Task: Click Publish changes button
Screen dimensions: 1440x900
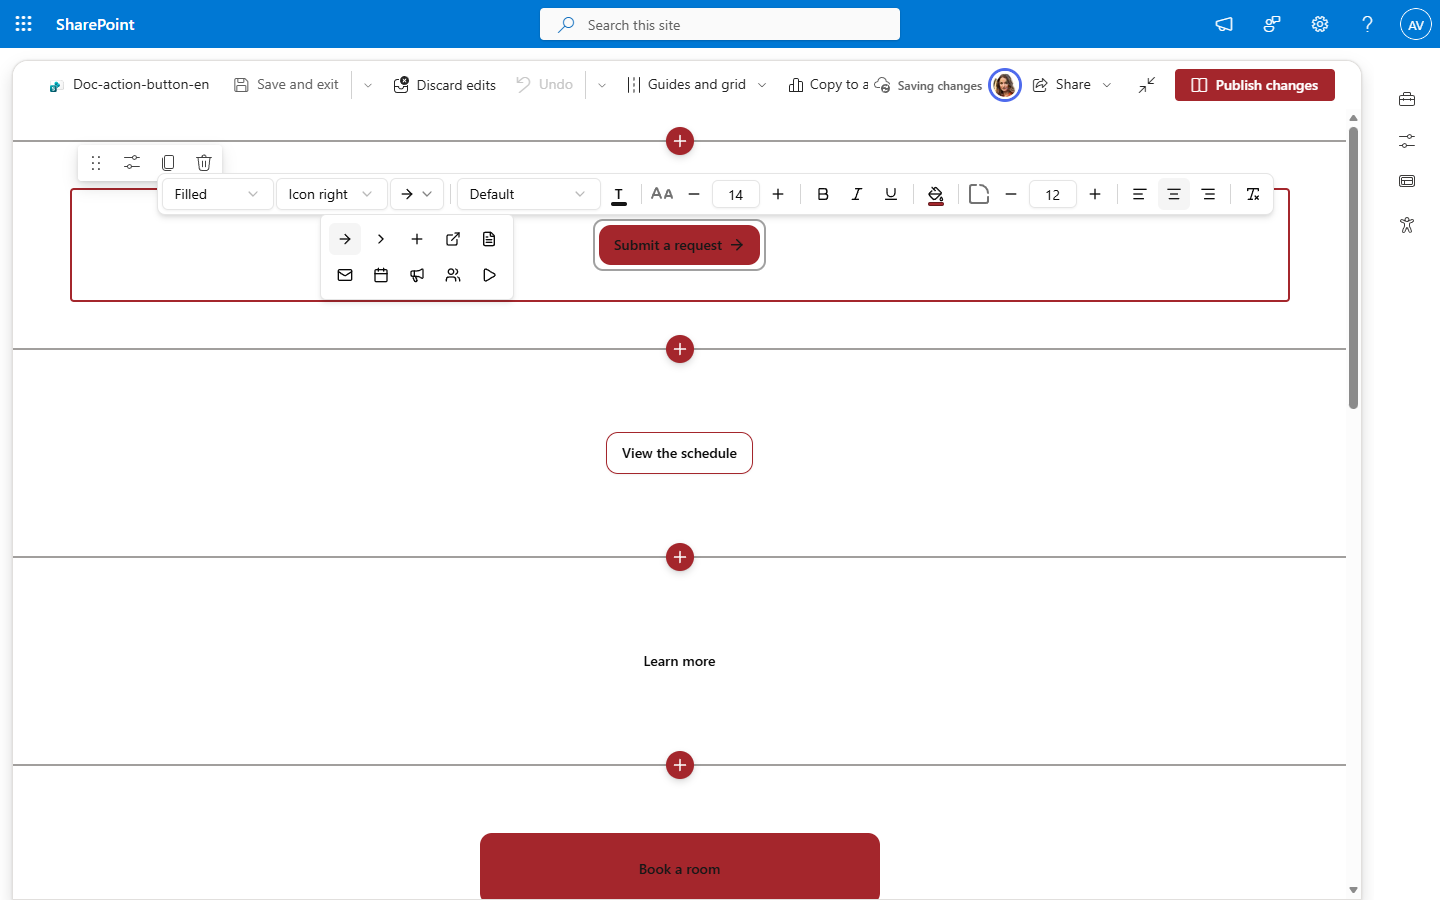Action: tap(1254, 85)
